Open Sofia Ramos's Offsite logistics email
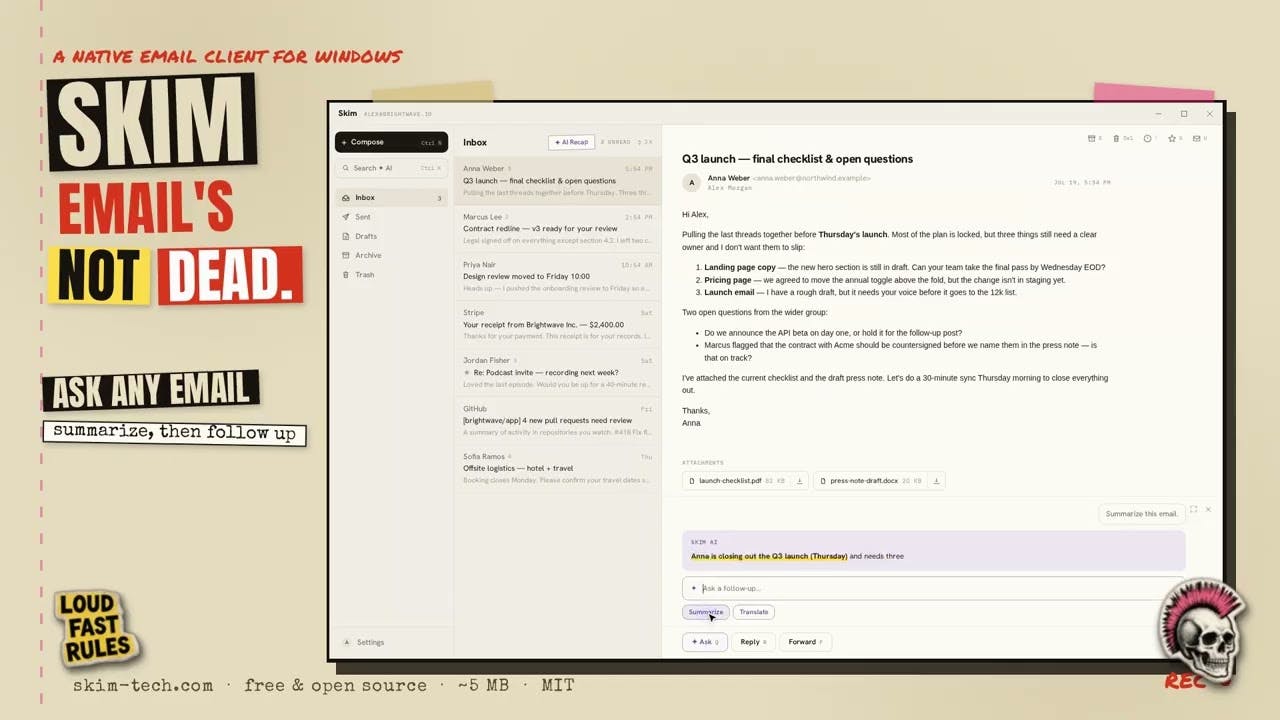 (557, 468)
